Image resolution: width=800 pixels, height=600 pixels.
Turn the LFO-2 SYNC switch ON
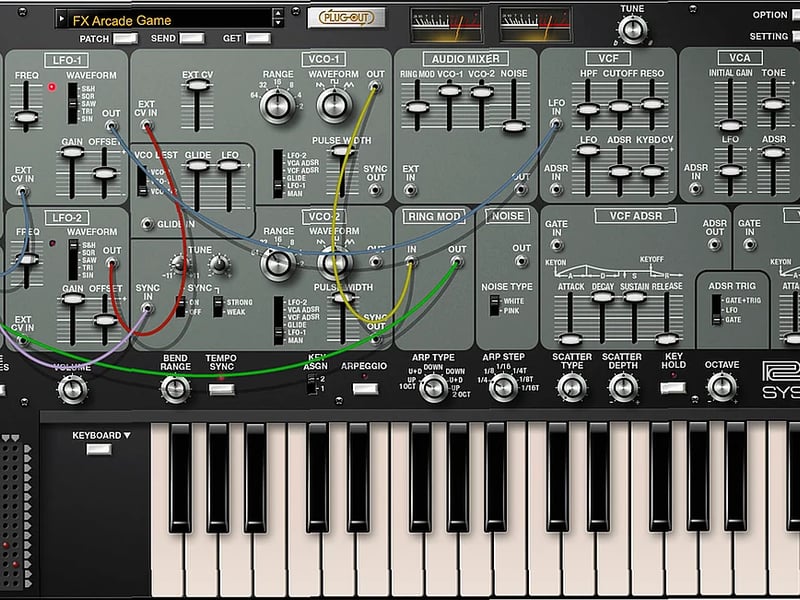[x=180, y=301]
